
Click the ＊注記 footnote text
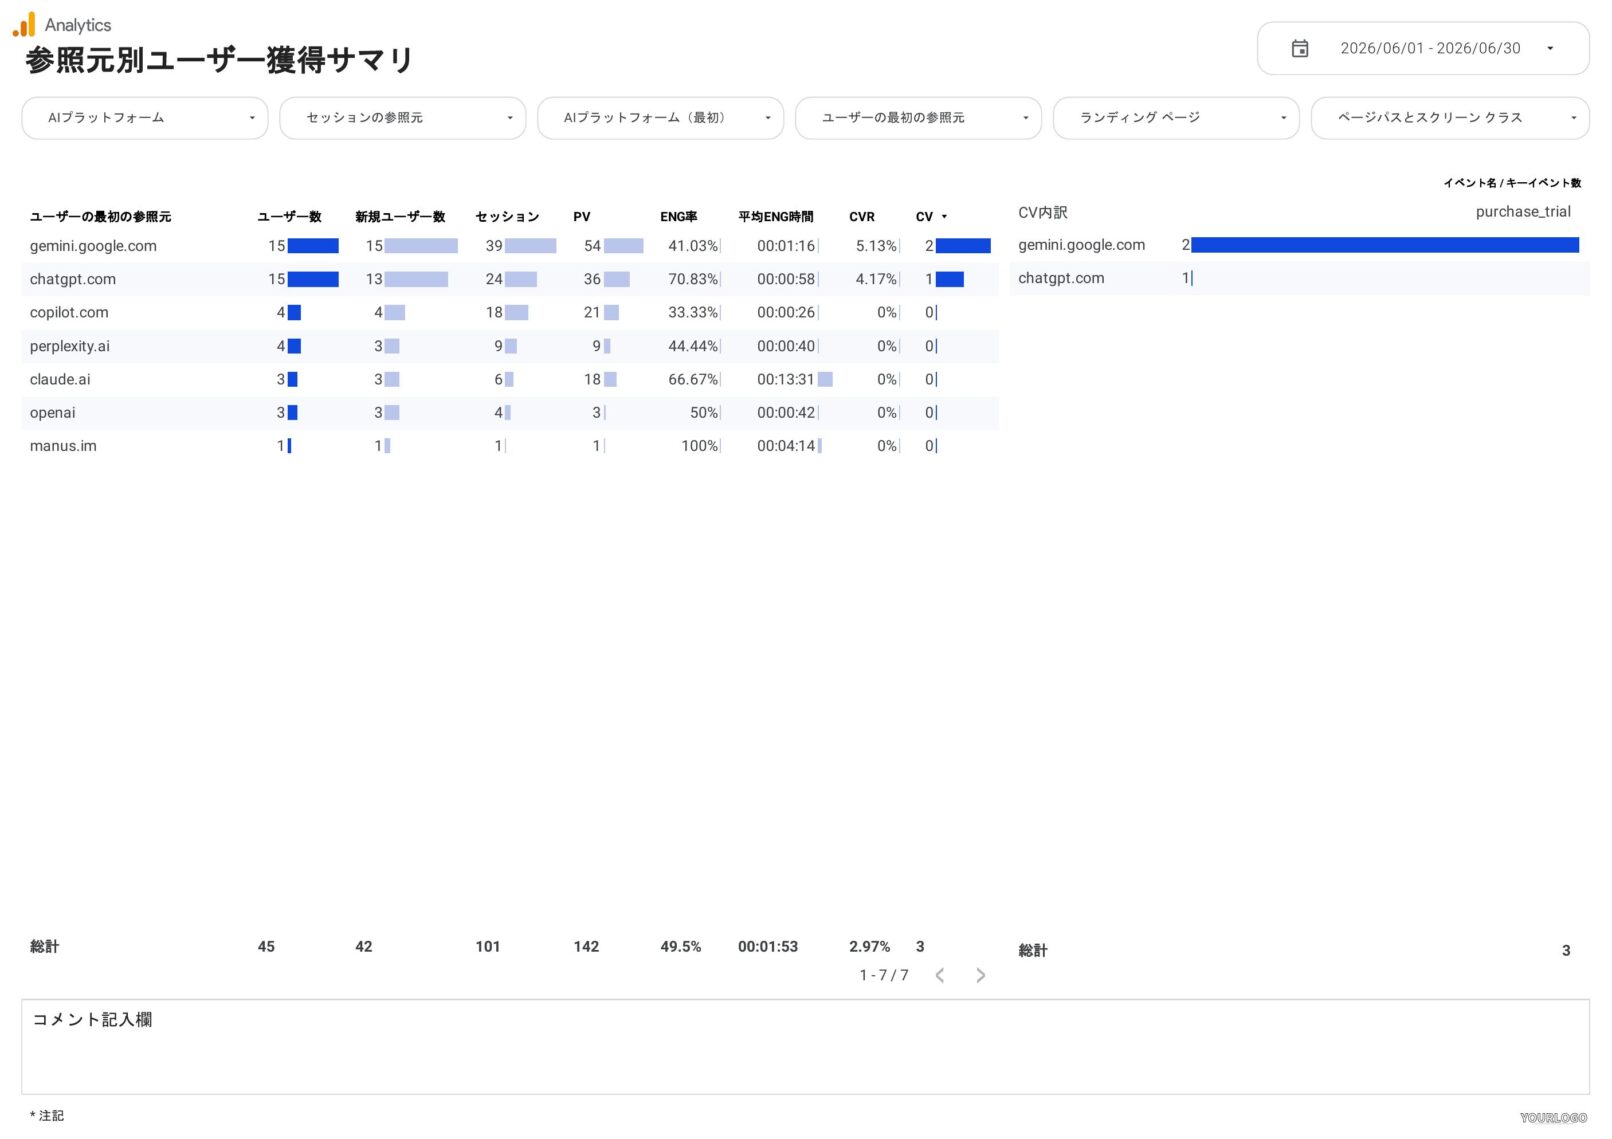click(47, 1116)
